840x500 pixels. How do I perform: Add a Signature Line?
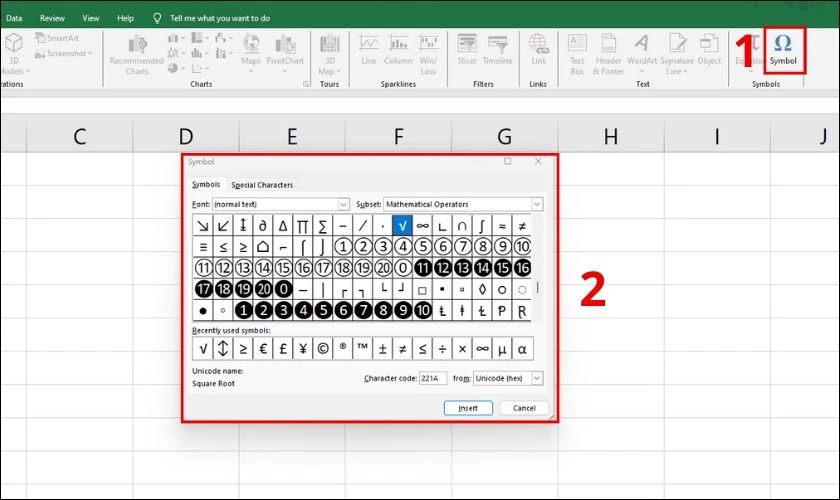677,55
